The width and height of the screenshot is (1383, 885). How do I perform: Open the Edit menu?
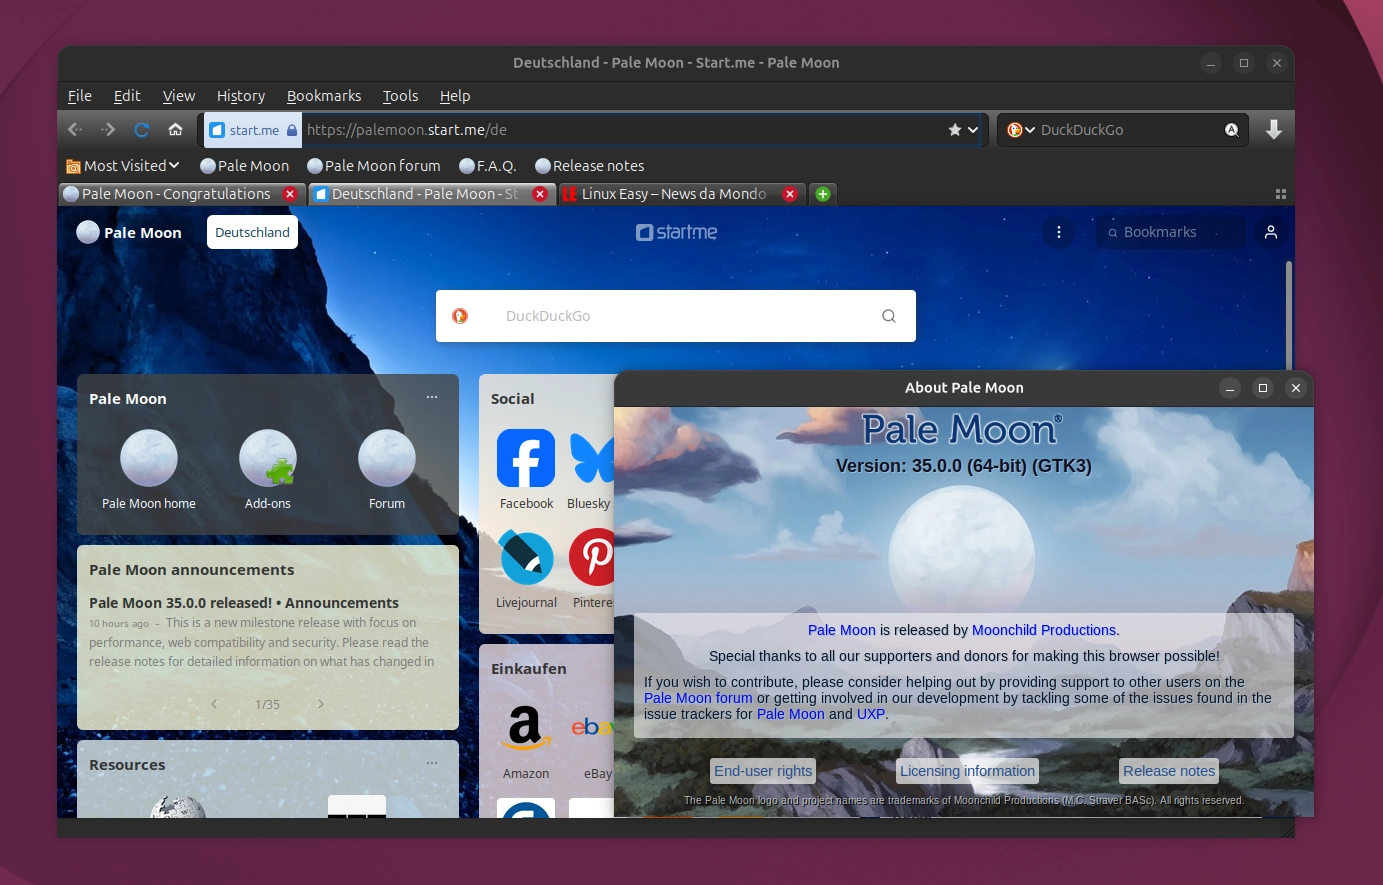click(x=127, y=96)
